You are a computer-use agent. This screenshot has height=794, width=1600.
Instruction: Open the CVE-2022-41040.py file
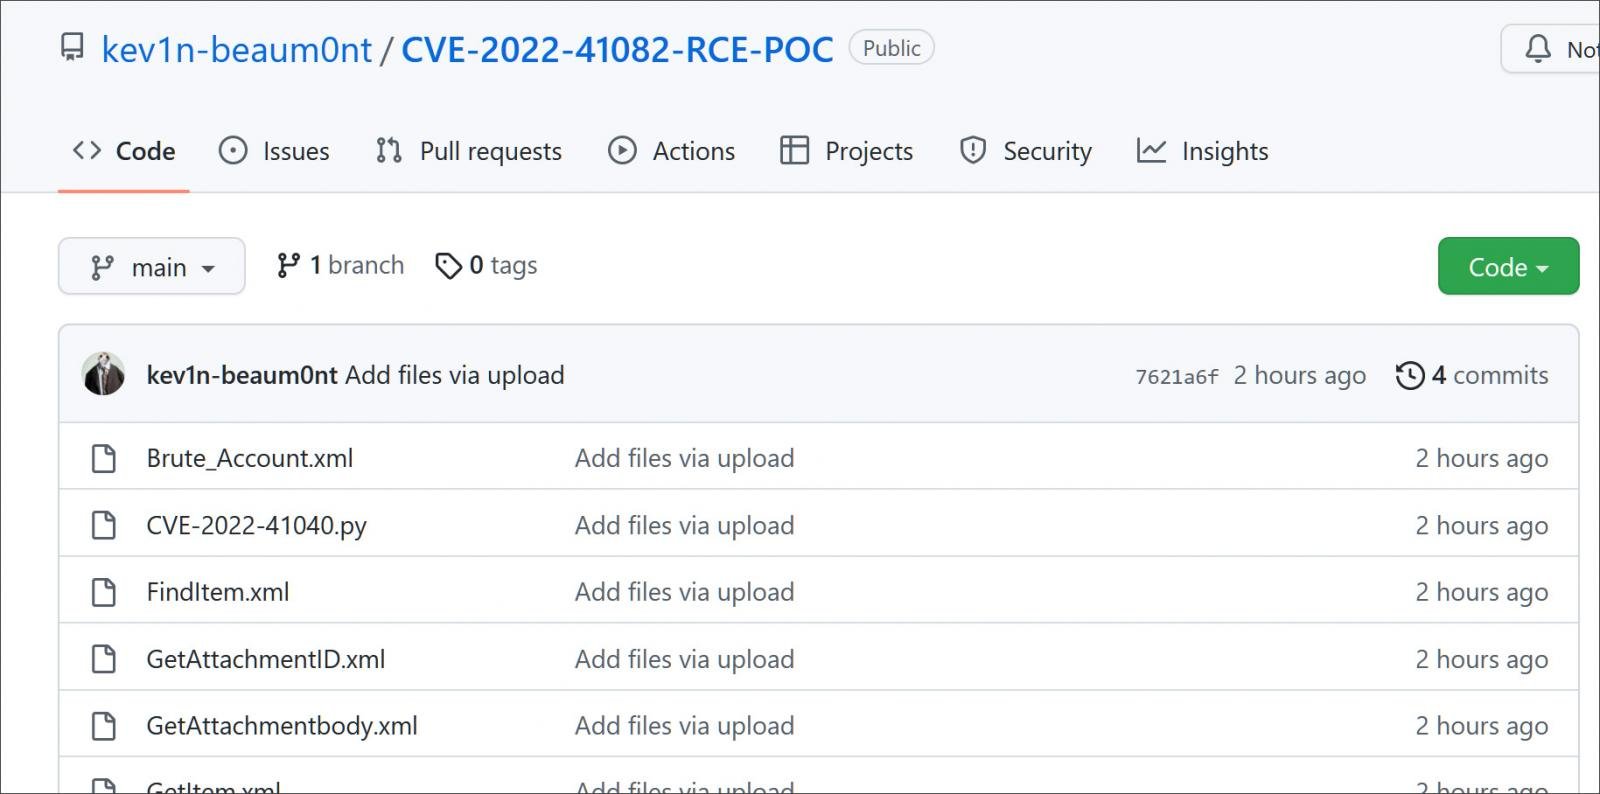pos(257,525)
